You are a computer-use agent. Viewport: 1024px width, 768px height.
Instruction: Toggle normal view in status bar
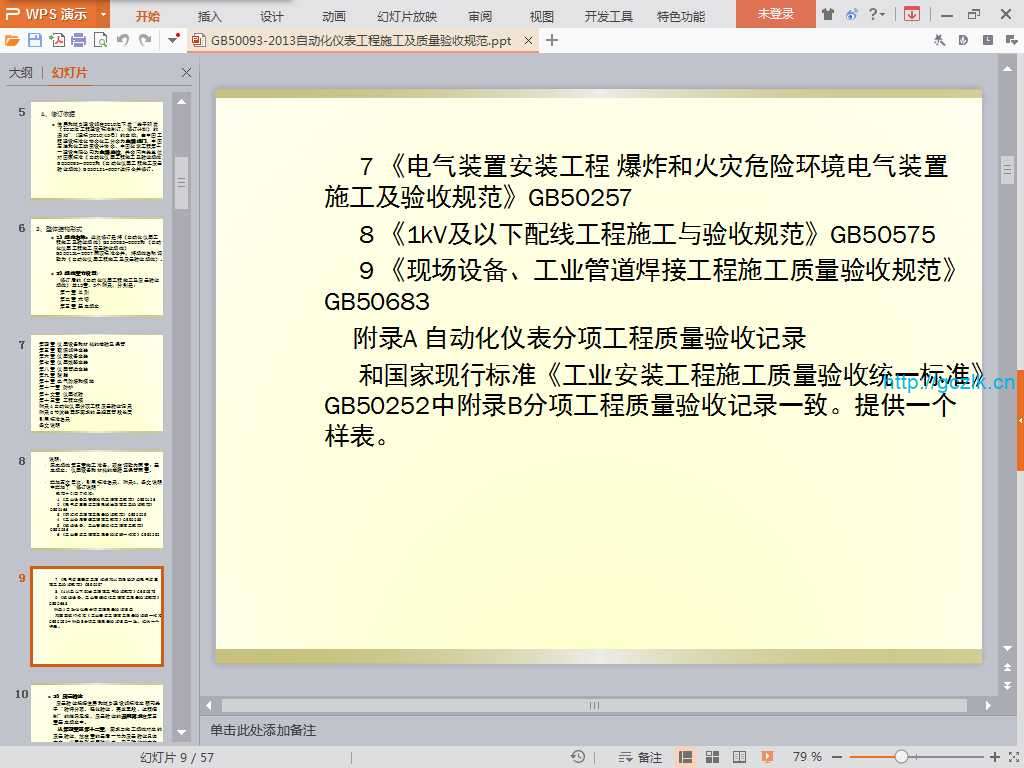[x=686, y=757]
